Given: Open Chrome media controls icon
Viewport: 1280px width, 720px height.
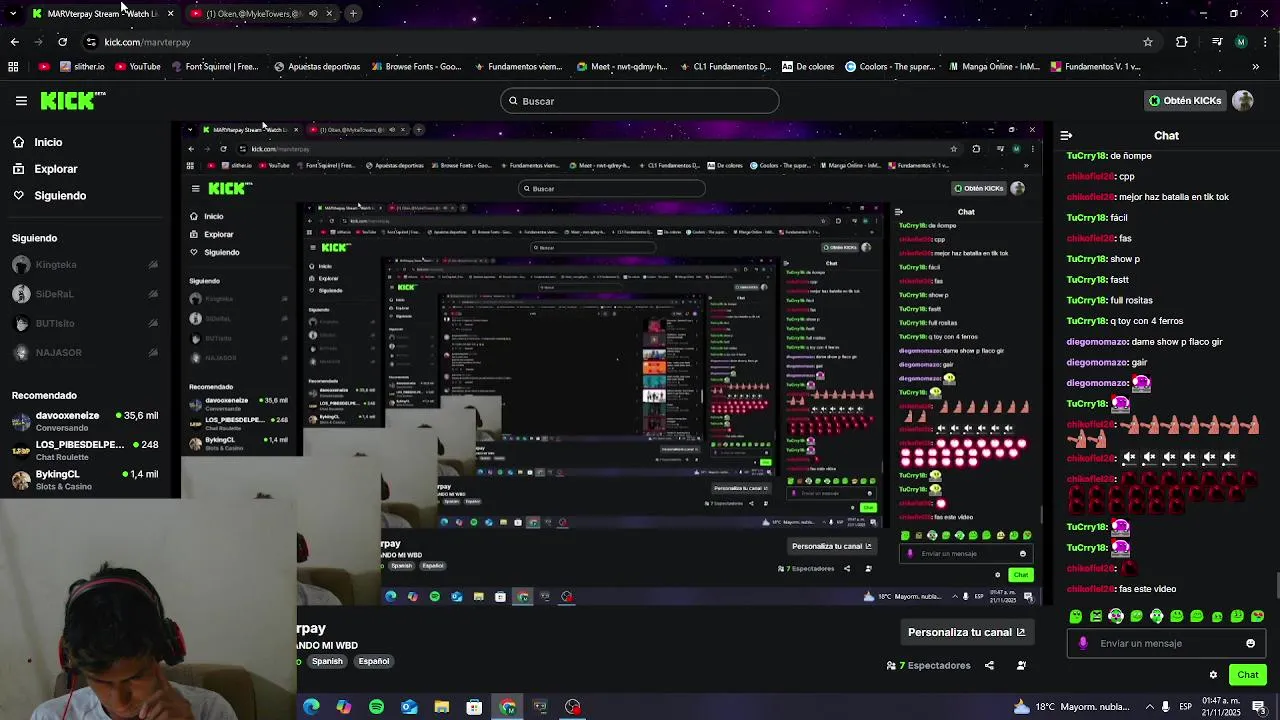Looking at the screenshot, I should (x=1217, y=42).
